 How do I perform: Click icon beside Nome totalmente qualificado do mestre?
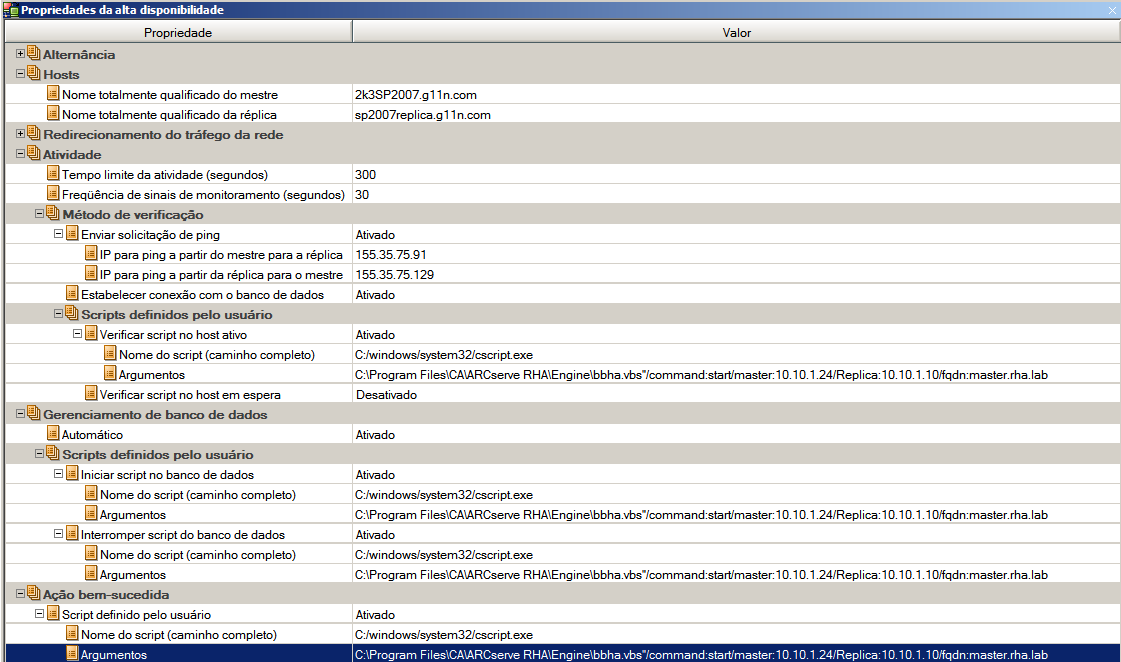[53, 94]
